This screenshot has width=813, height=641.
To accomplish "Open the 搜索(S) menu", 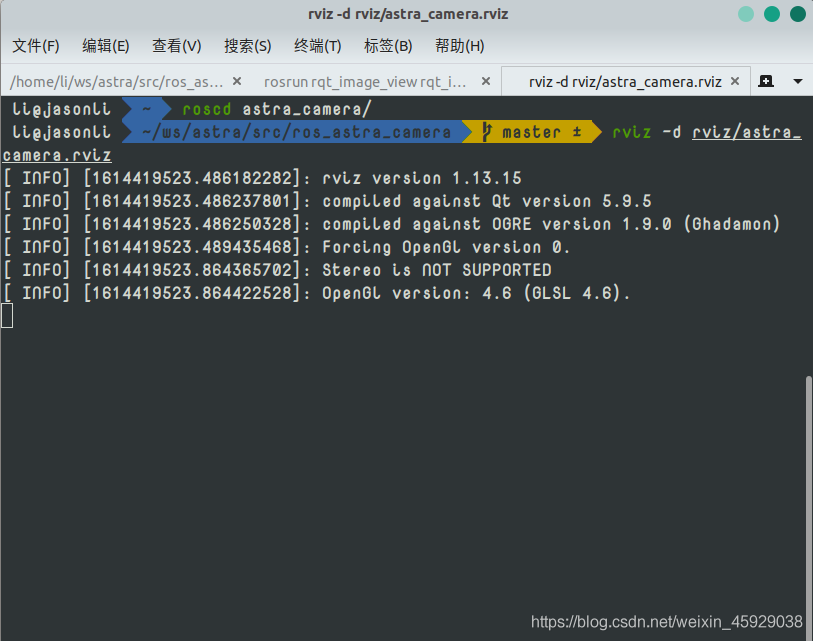I will (247, 46).
